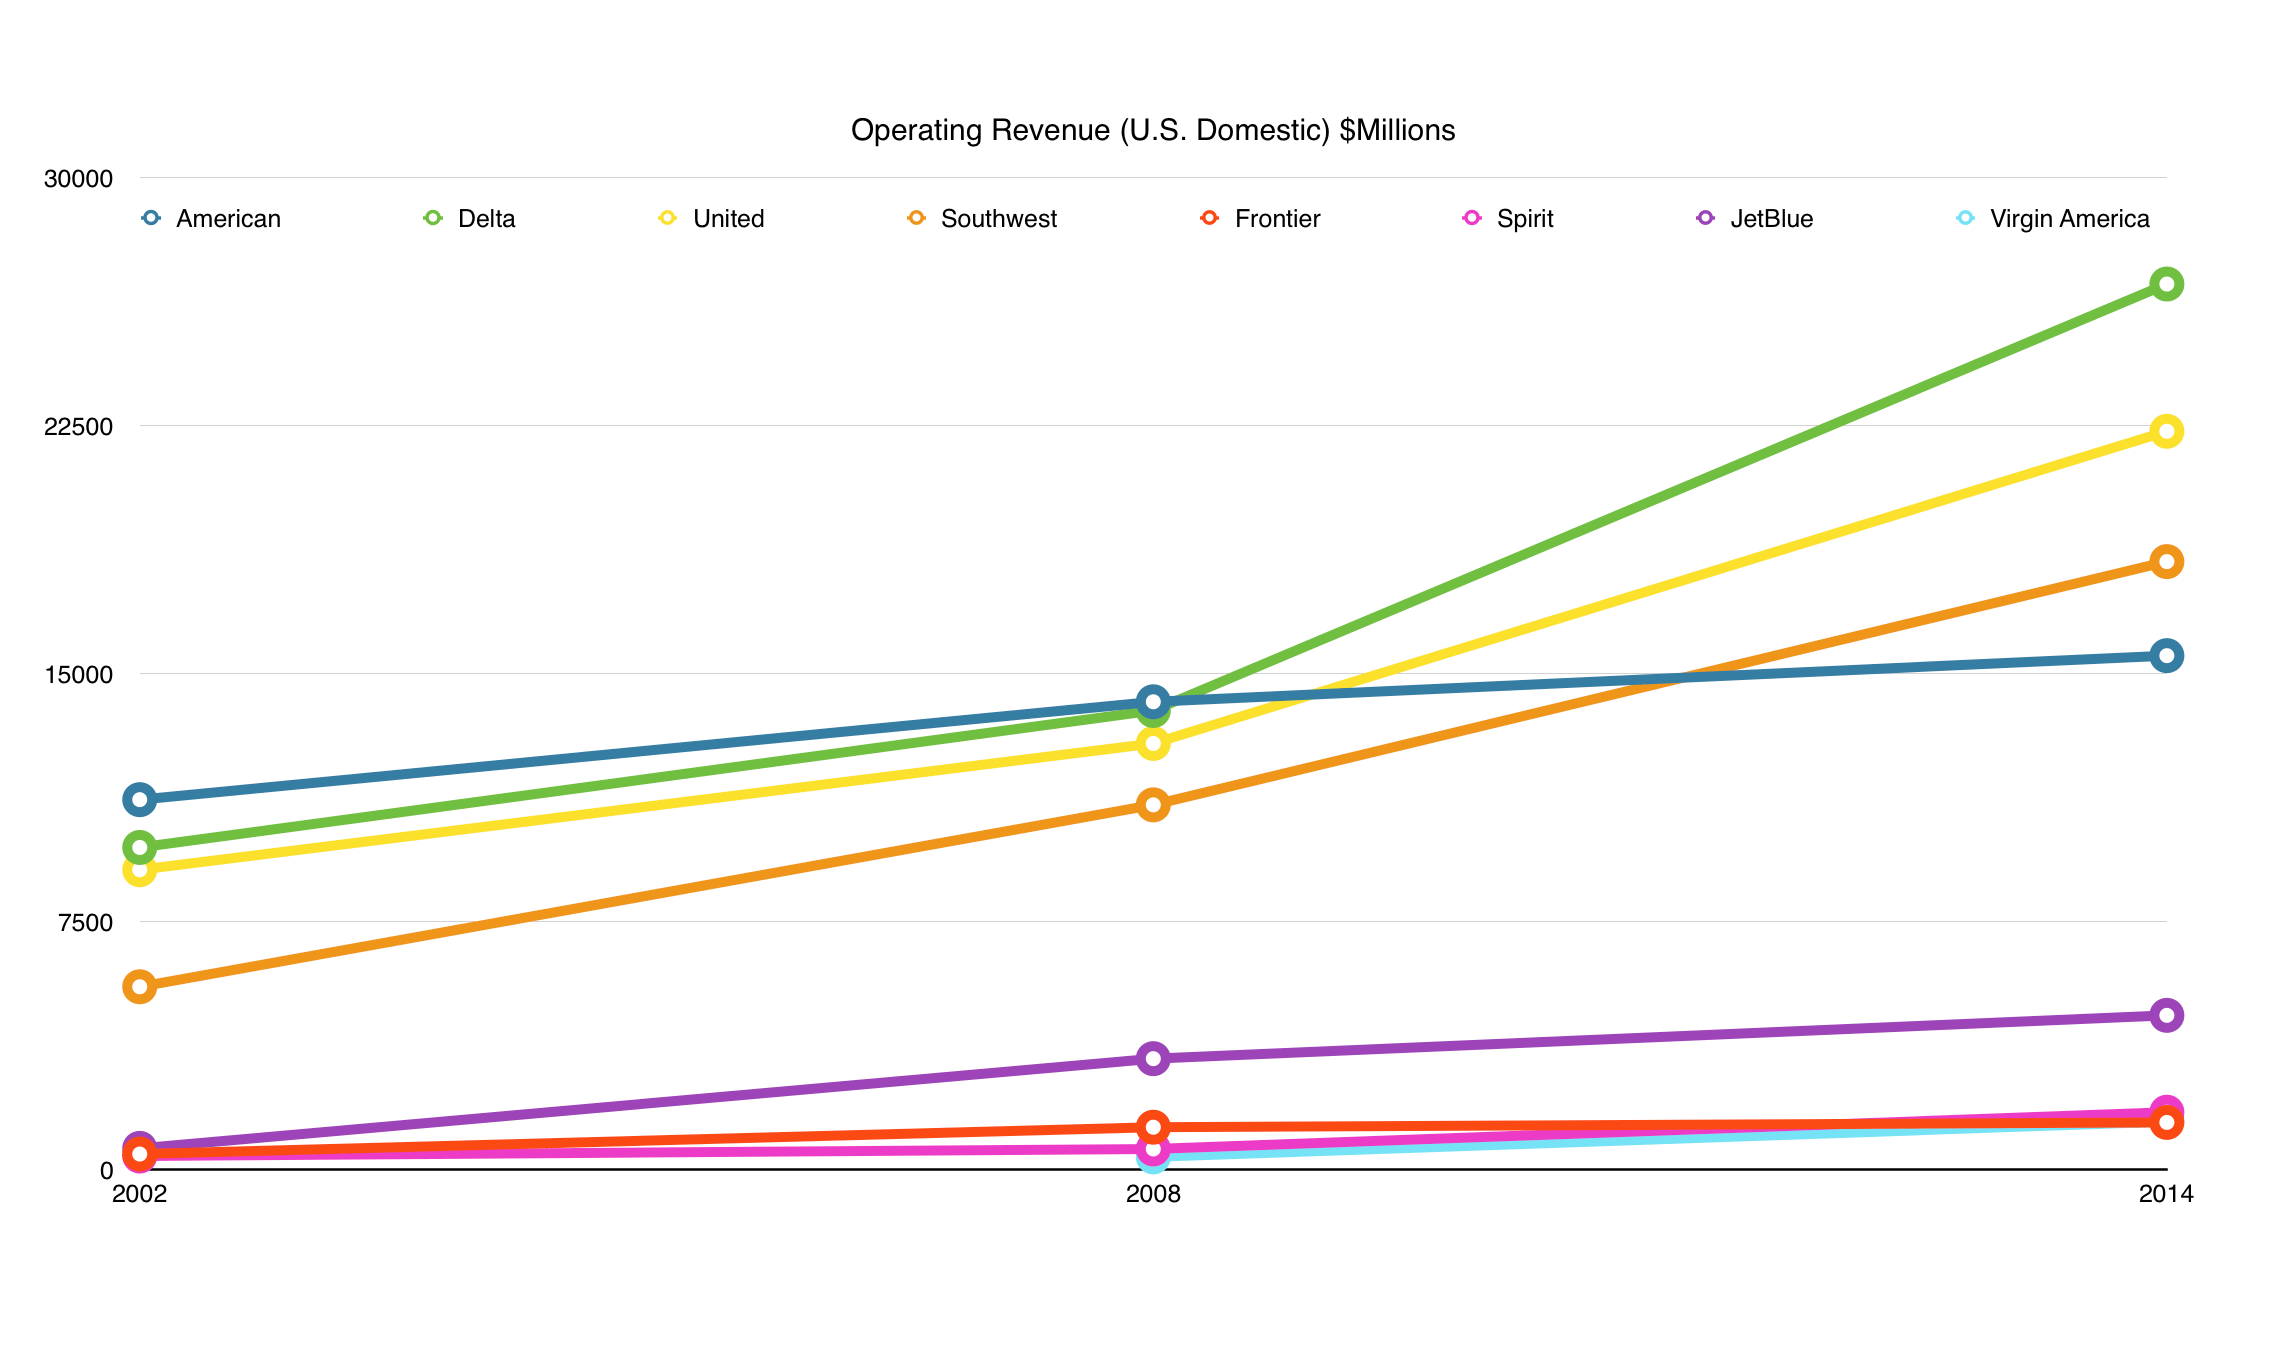Click the 2014 x-axis label

click(x=2166, y=1194)
